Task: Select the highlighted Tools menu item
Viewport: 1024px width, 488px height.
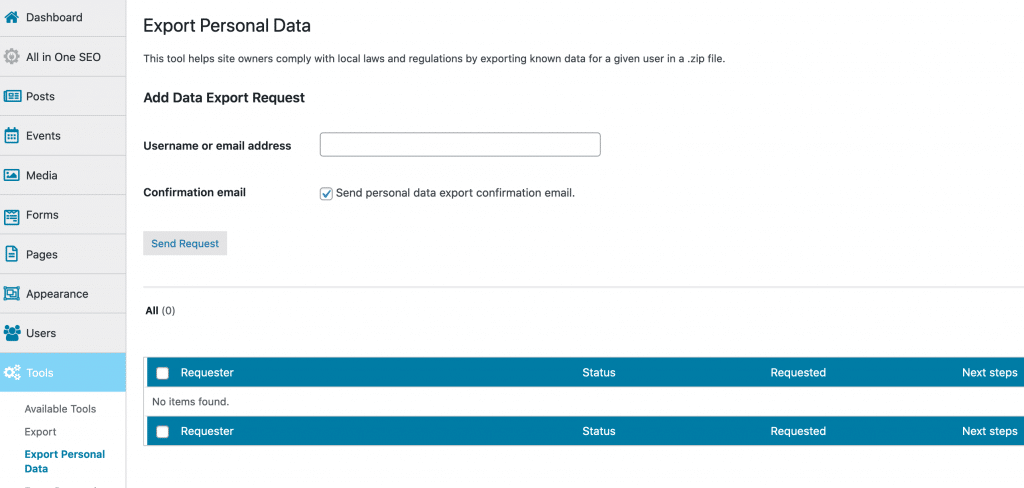Action: 63,372
